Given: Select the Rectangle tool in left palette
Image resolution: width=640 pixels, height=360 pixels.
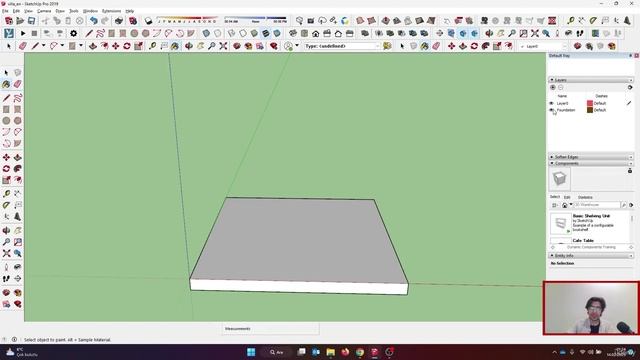Looking at the screenshot, I should click(6, 109).
